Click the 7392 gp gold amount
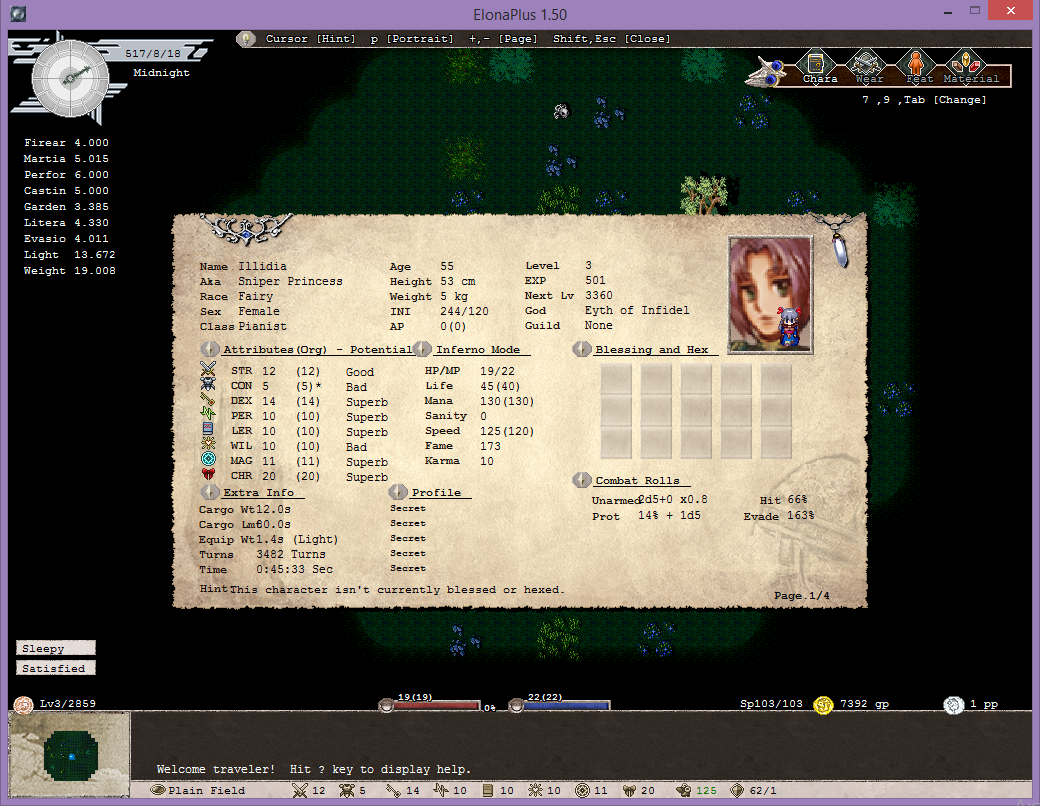The width and height of the screenshot is (1040, 806). point(864,704)
